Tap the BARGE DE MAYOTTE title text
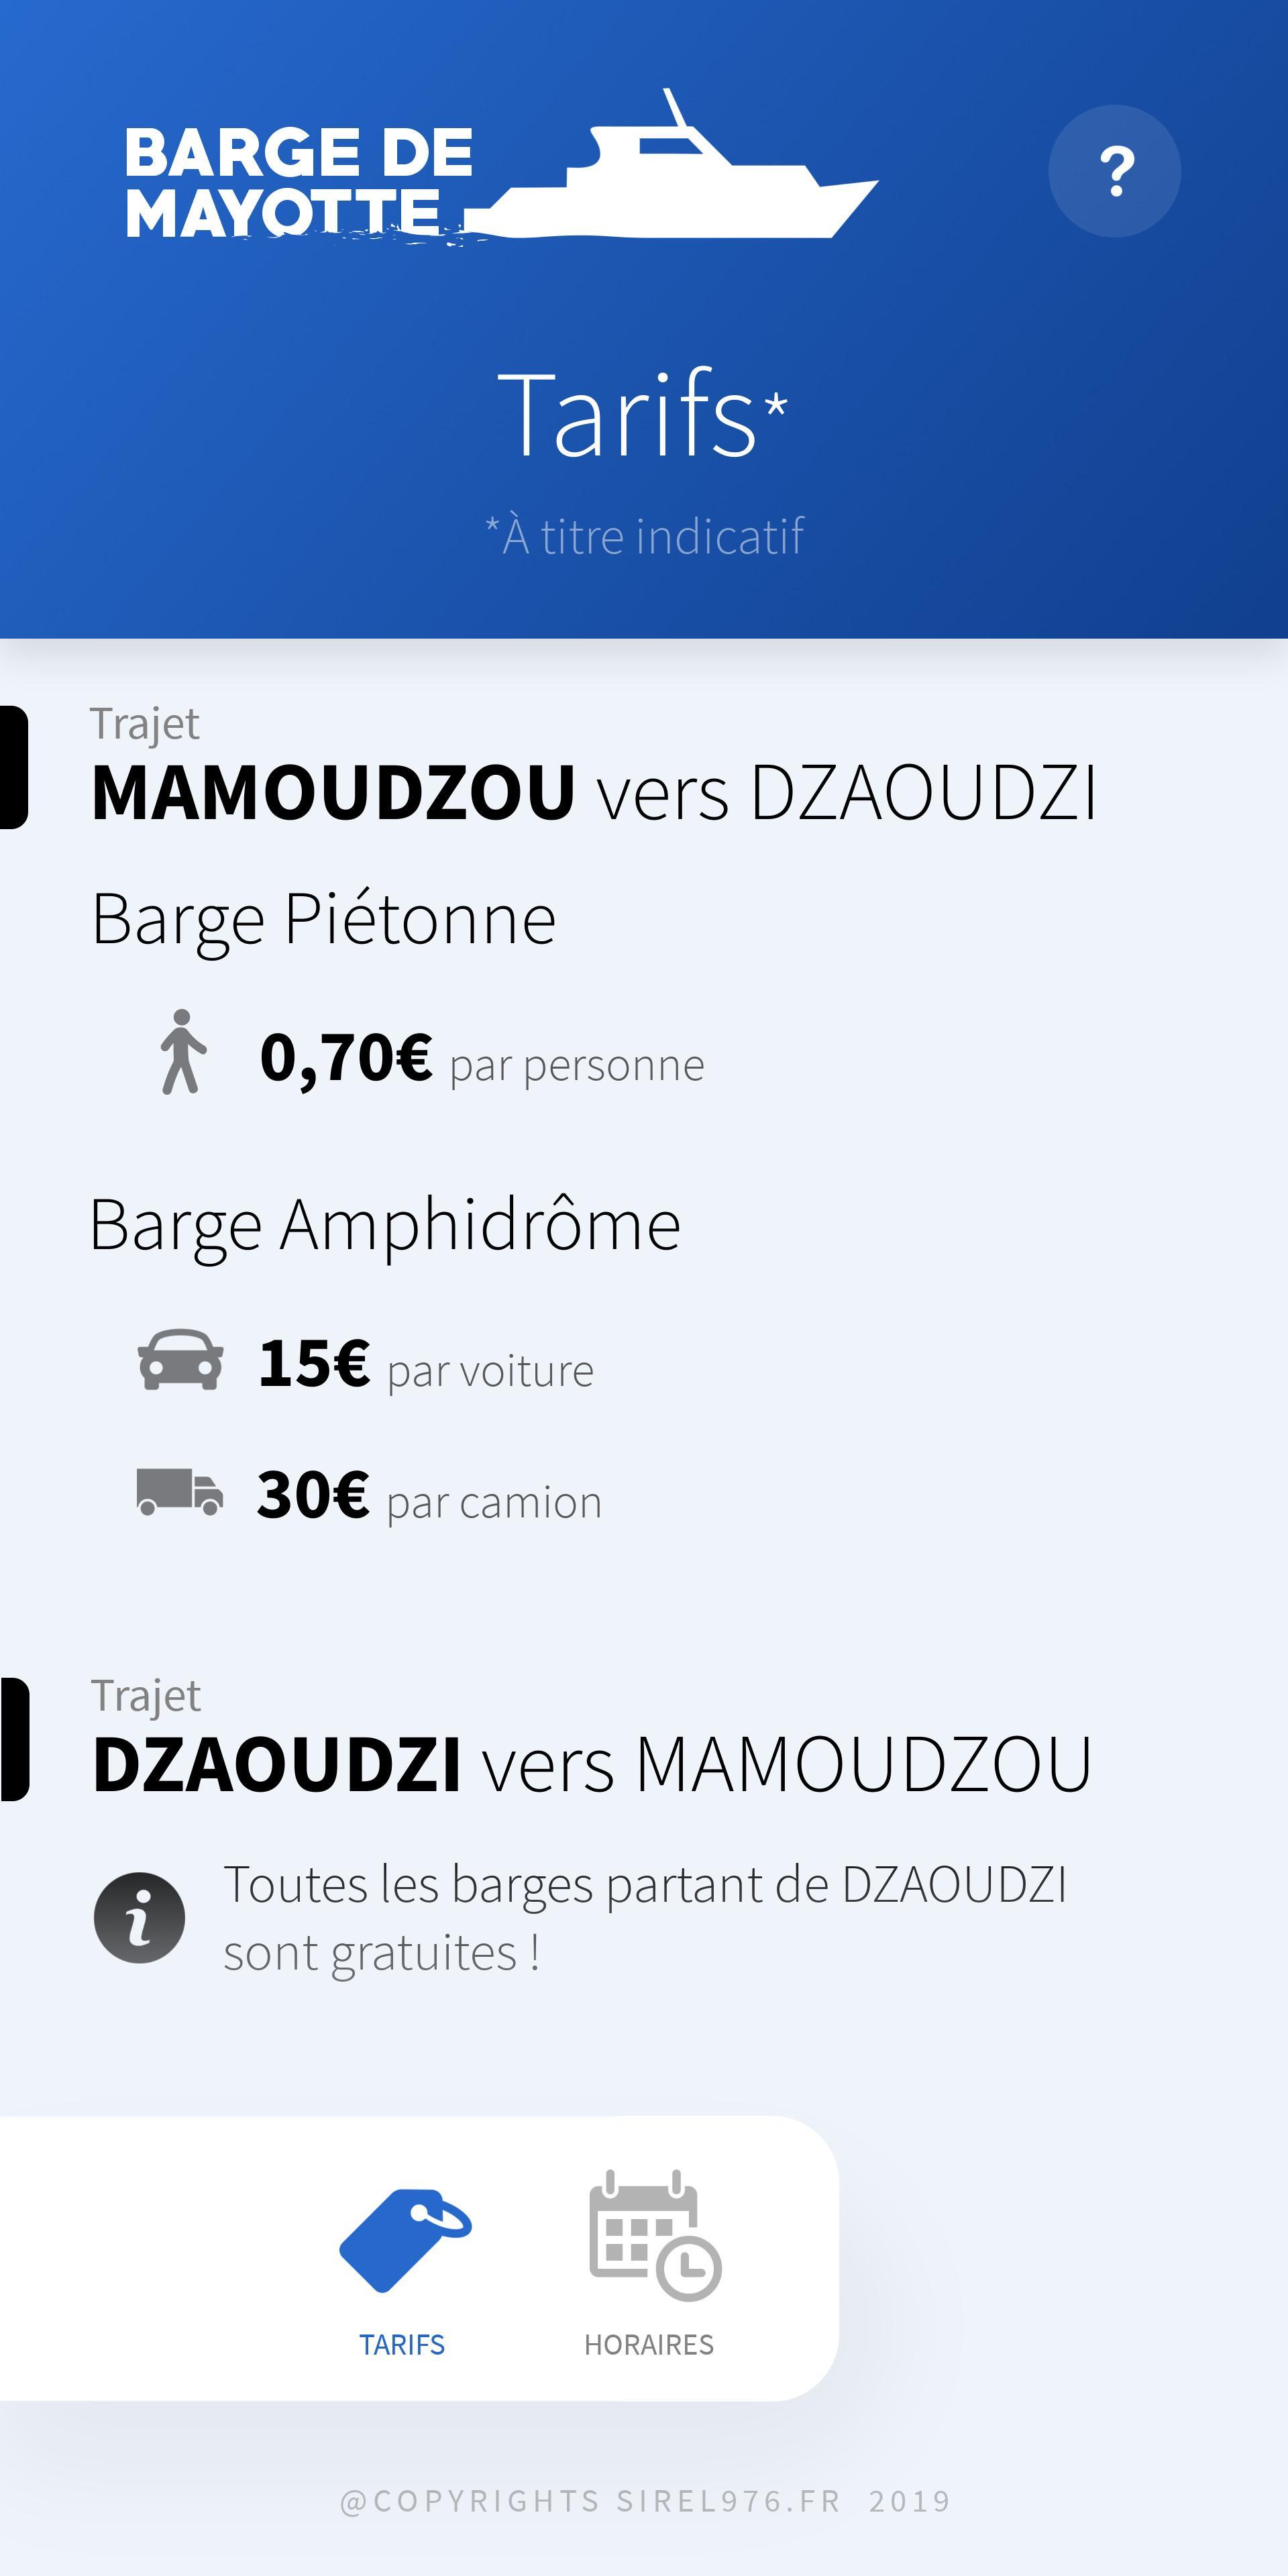This screenshot has height=2576, width=1288. (298, 182)
